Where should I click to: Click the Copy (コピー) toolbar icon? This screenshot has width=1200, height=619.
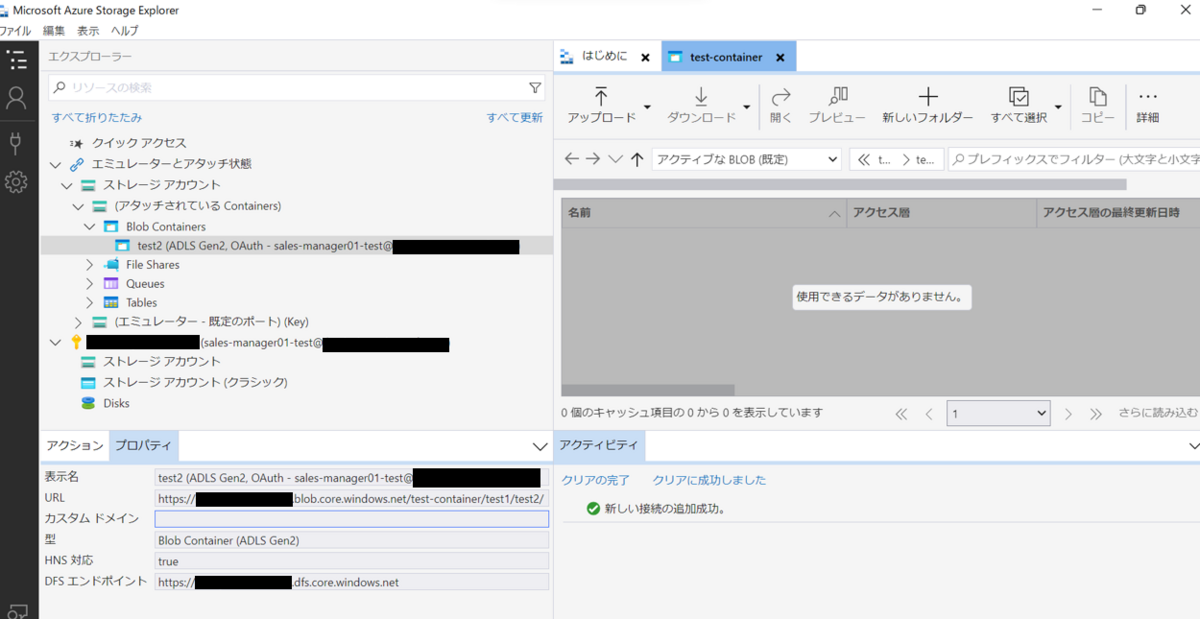click(1098, 105)
